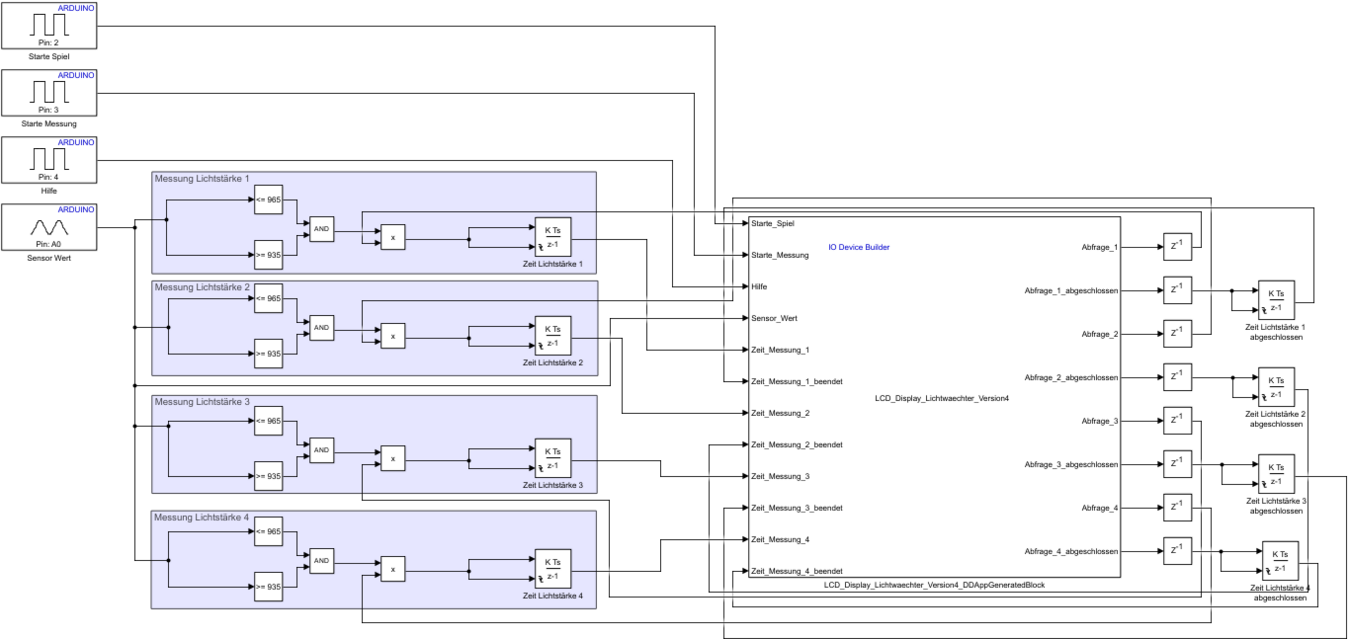Screen dimensions: 1350x639
Task: Click the delay block after Abfrage_1 output
Action: click(x=1178, y=246)
